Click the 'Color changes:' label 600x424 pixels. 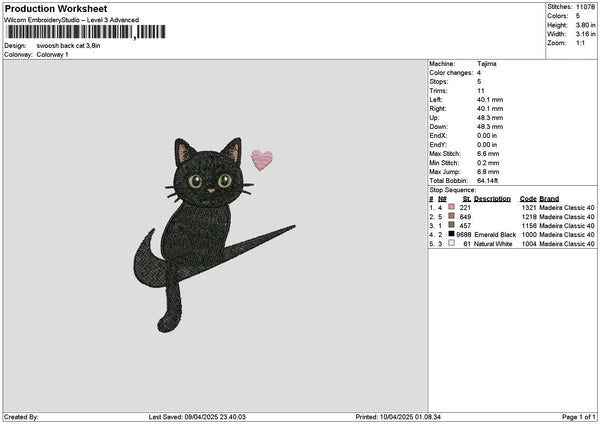(x=451, y=73)
